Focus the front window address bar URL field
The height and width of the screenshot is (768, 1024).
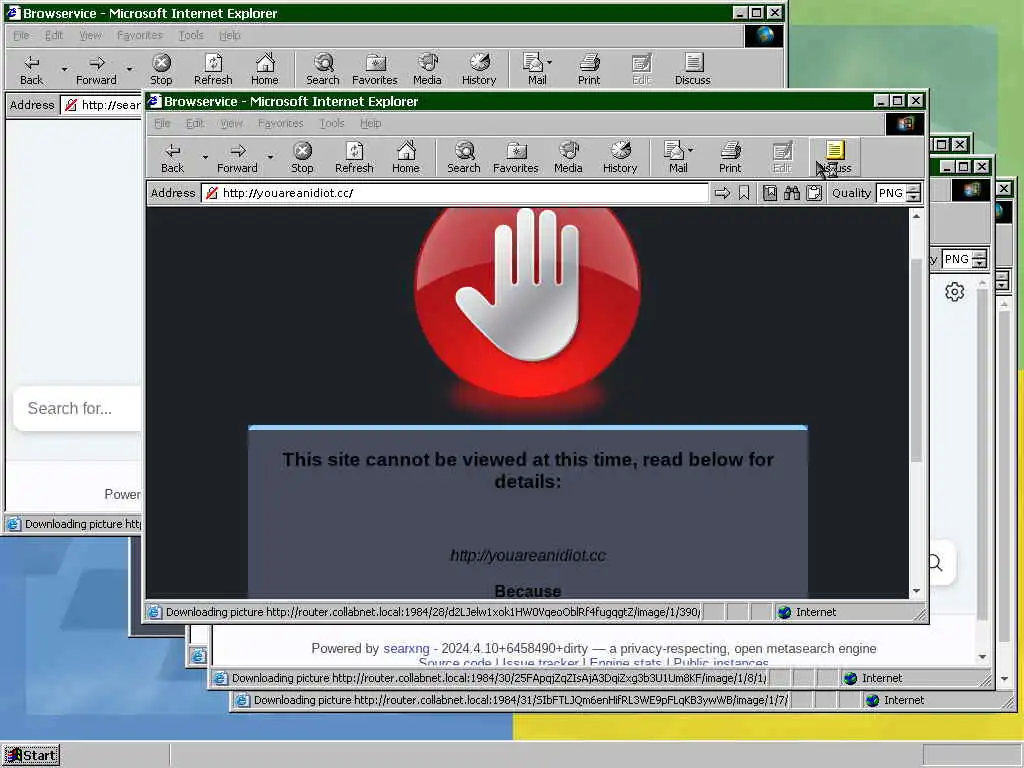(x=455, y=193)
